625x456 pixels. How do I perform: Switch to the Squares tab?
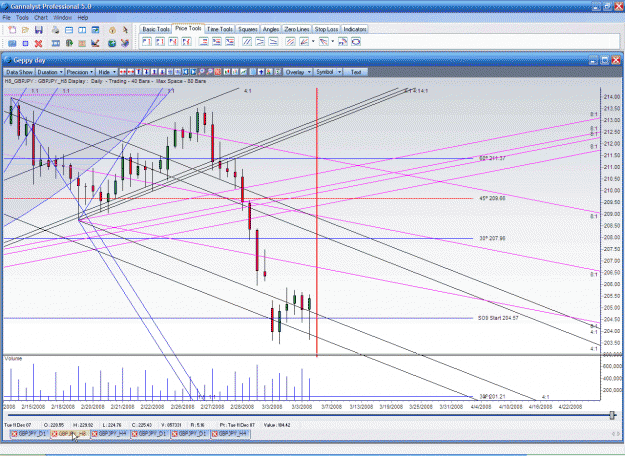pyautogui.click(x=248, y=29)
